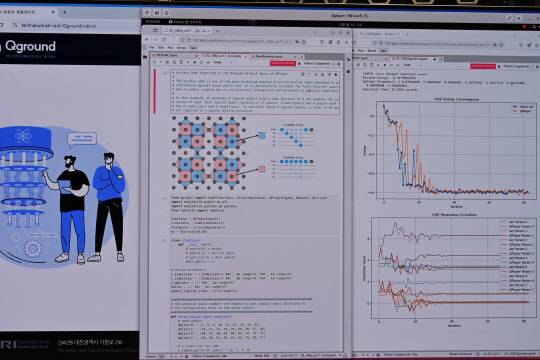The image size is (540, 360).
Task: Open a new tab in left browser
Action: [64, 12]
